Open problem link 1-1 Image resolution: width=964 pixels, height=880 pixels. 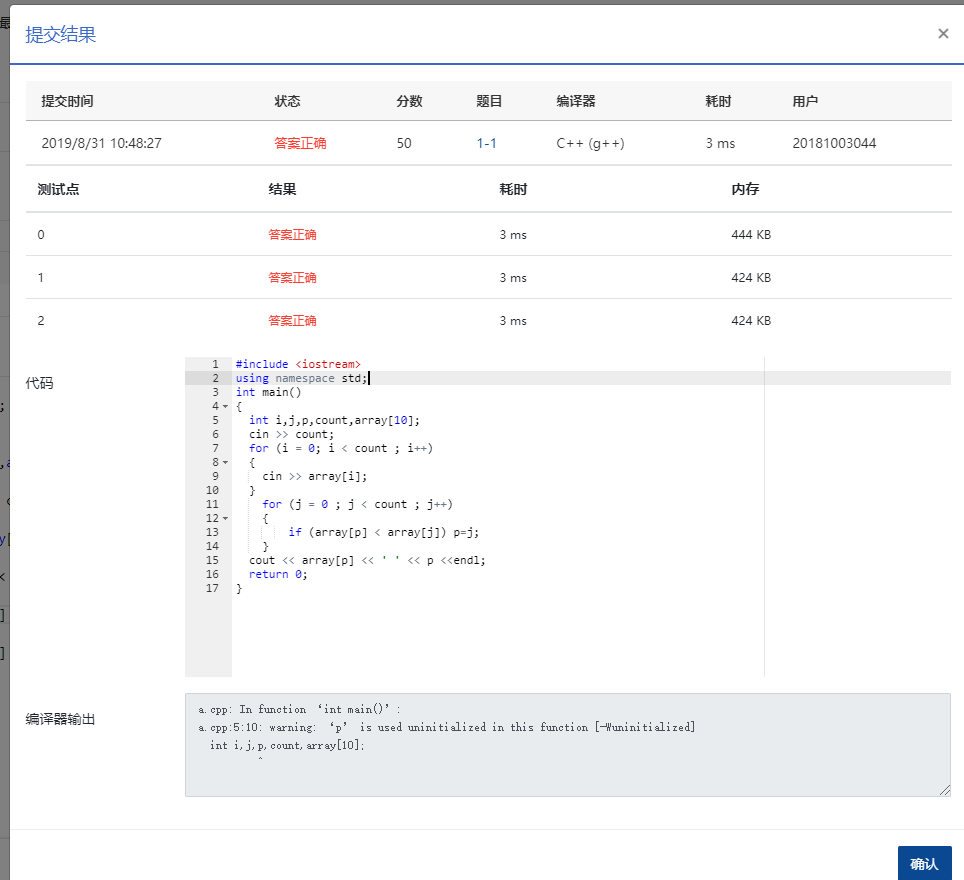click(x=486, y=143)
